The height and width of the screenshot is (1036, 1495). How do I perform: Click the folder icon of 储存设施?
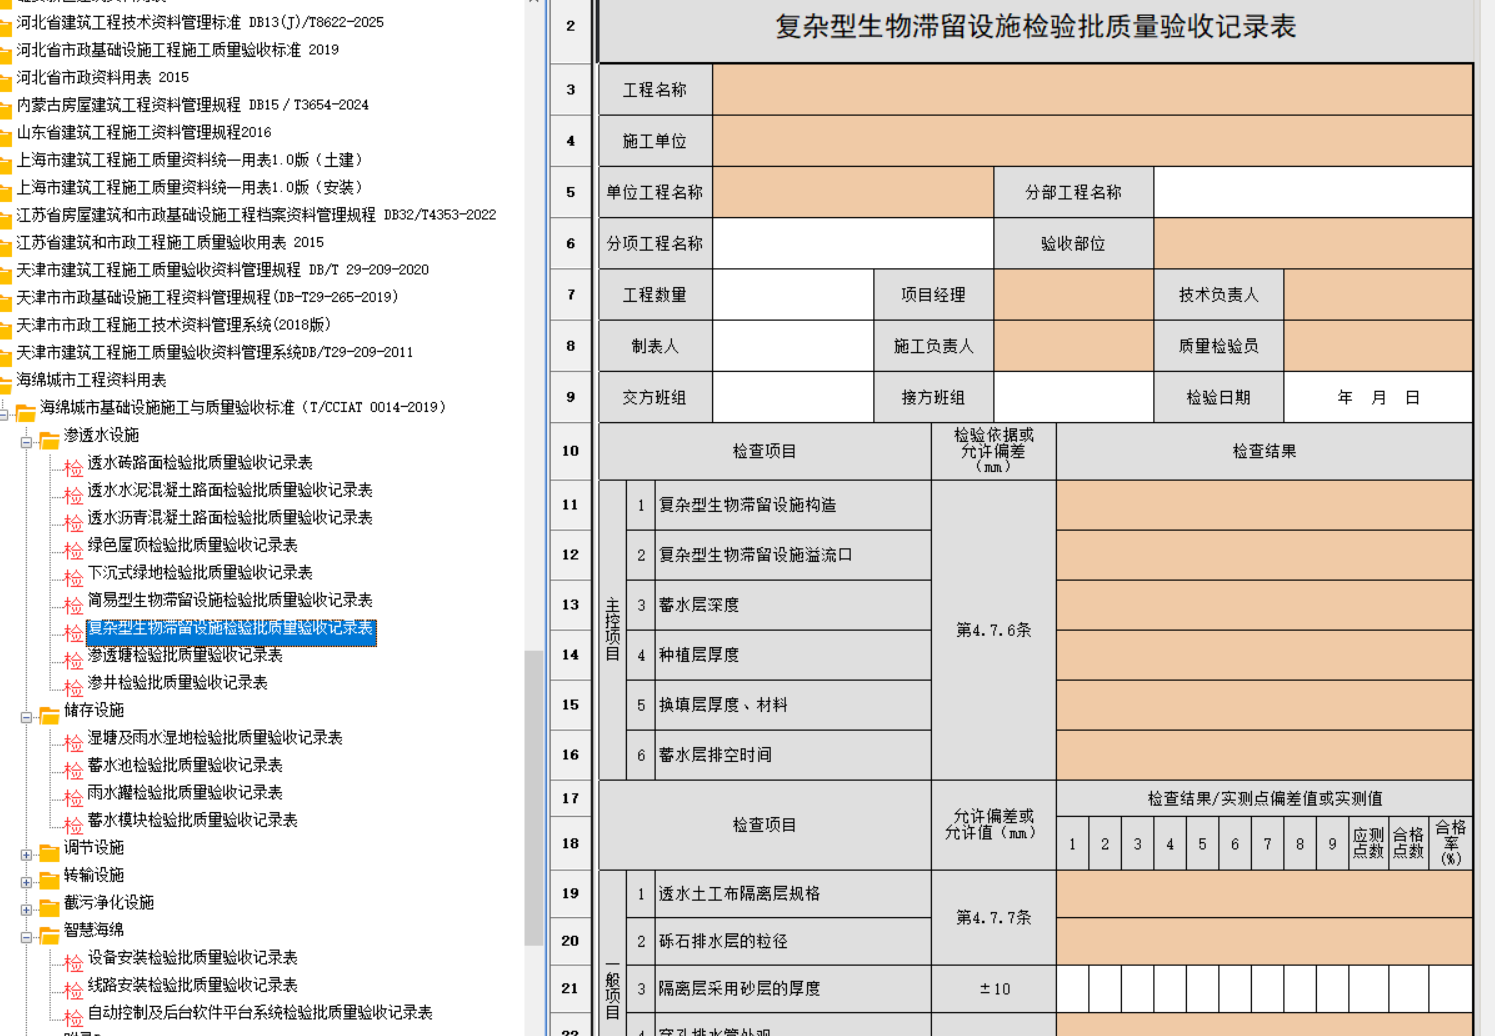coord(49,715)
